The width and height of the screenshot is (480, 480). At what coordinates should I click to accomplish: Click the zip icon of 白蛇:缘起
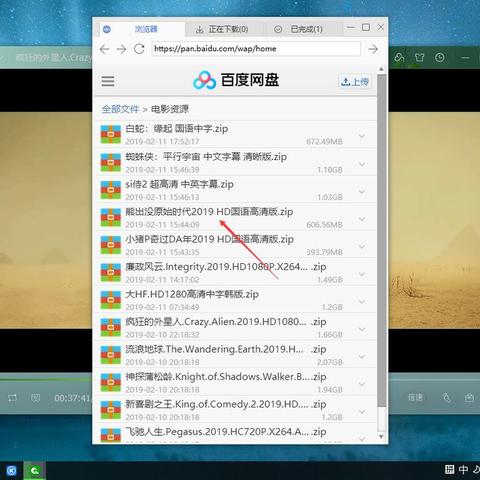coord(111,134)
